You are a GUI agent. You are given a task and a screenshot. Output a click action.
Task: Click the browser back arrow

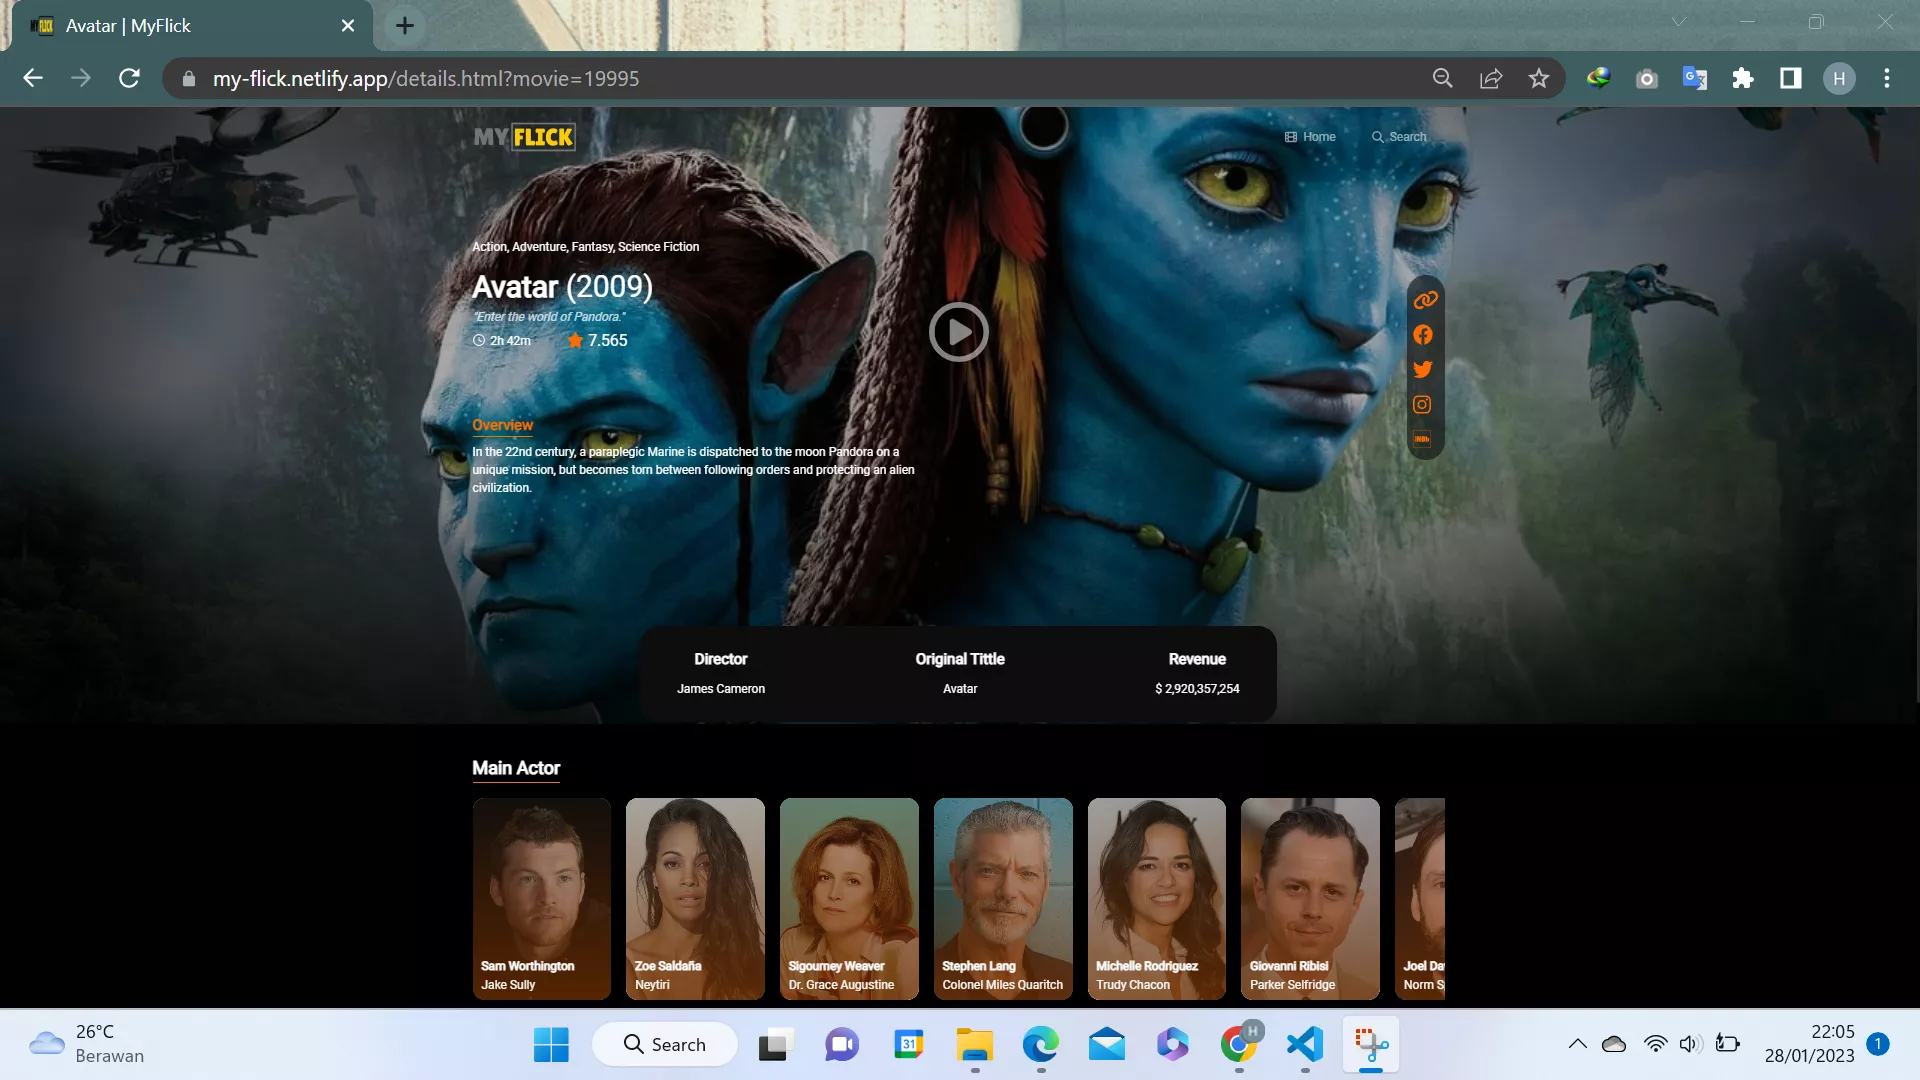pos(33,78)
